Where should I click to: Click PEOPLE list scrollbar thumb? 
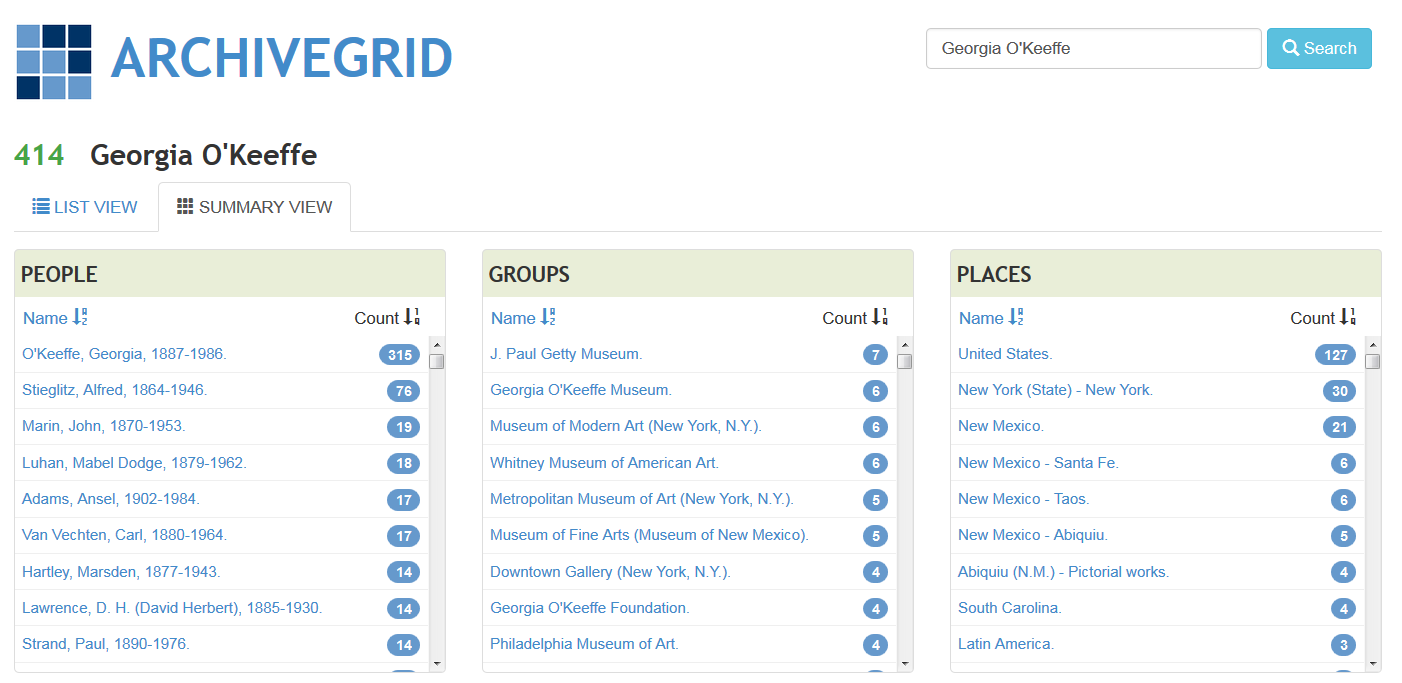tap(437, 361)
